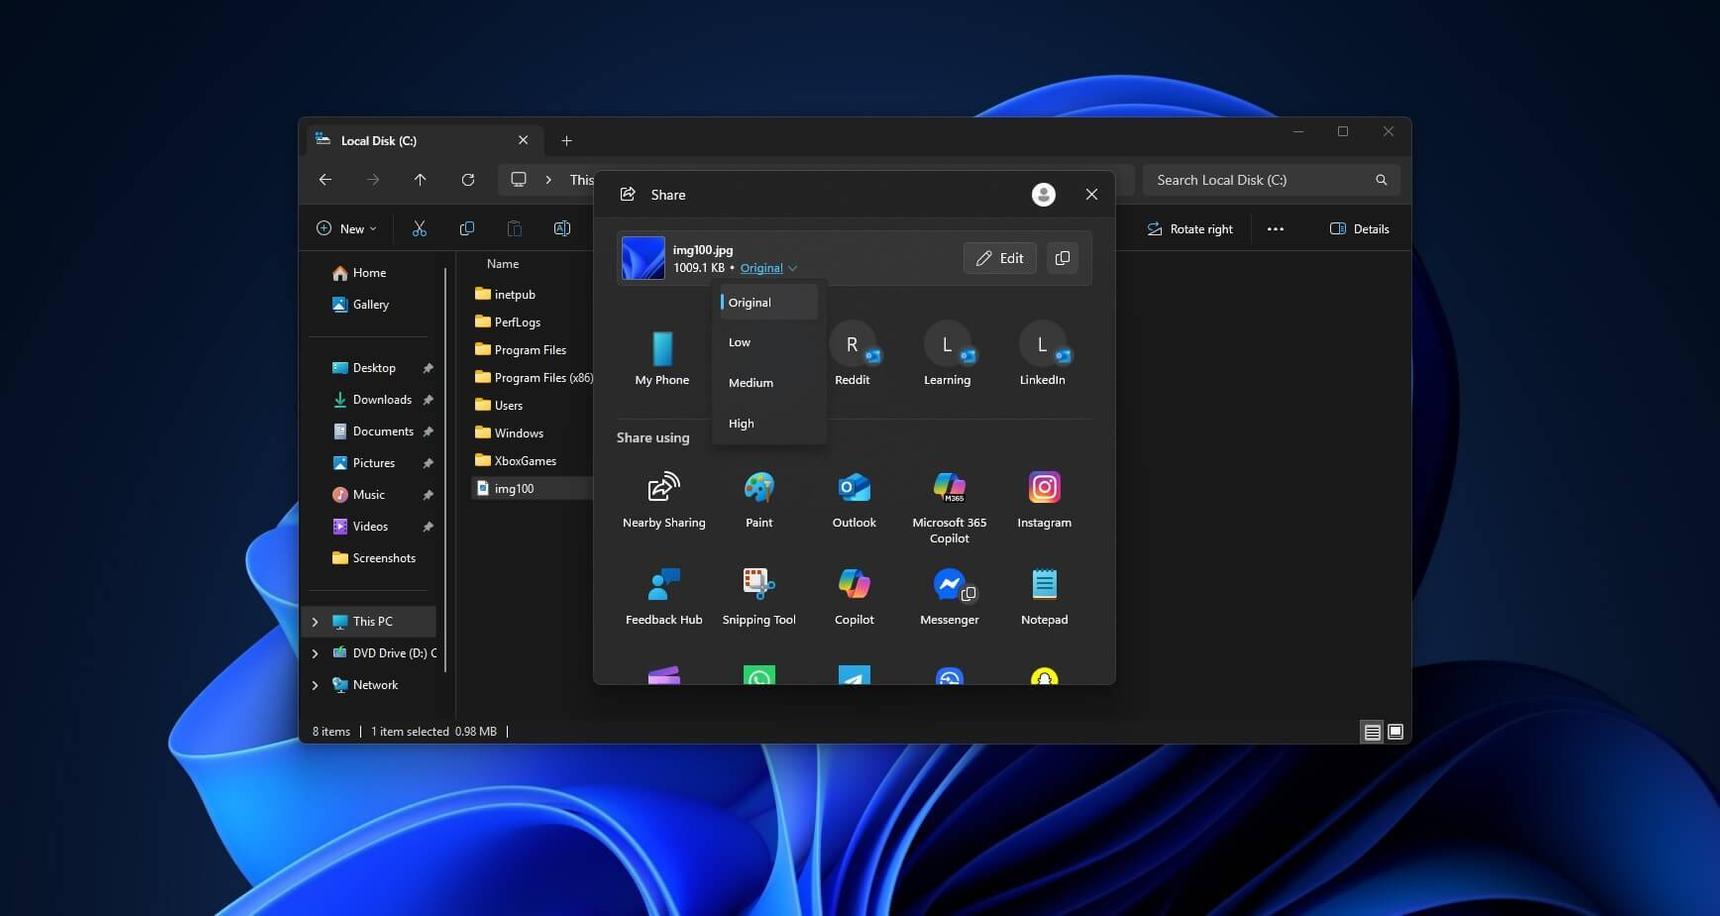Image resolution: width=1720 pixels, height=916 pixels.
Task: Choose High quality from the list
Action: click(741, 423)
